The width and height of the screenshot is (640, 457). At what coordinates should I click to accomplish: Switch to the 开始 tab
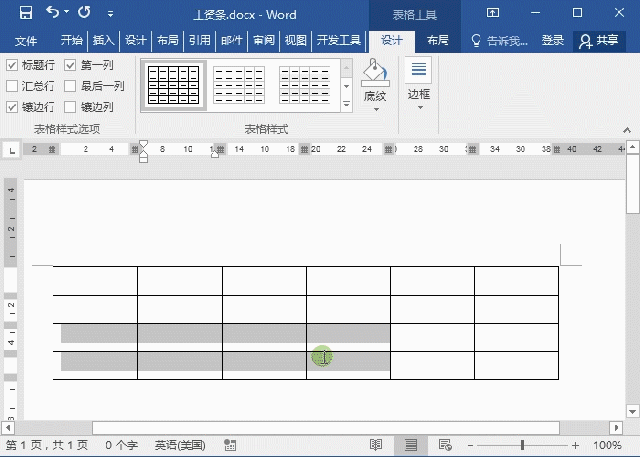click(x=72, y=40)
